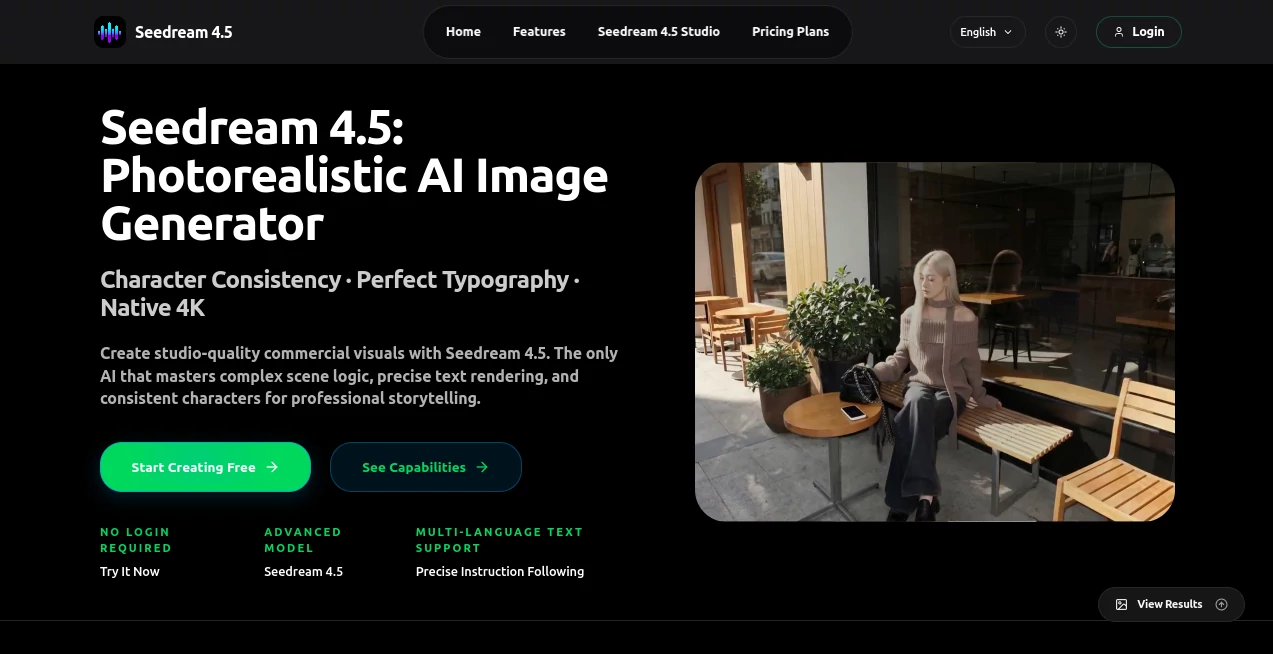
Task: Open the Features page
Action: (x=539, y=31)
